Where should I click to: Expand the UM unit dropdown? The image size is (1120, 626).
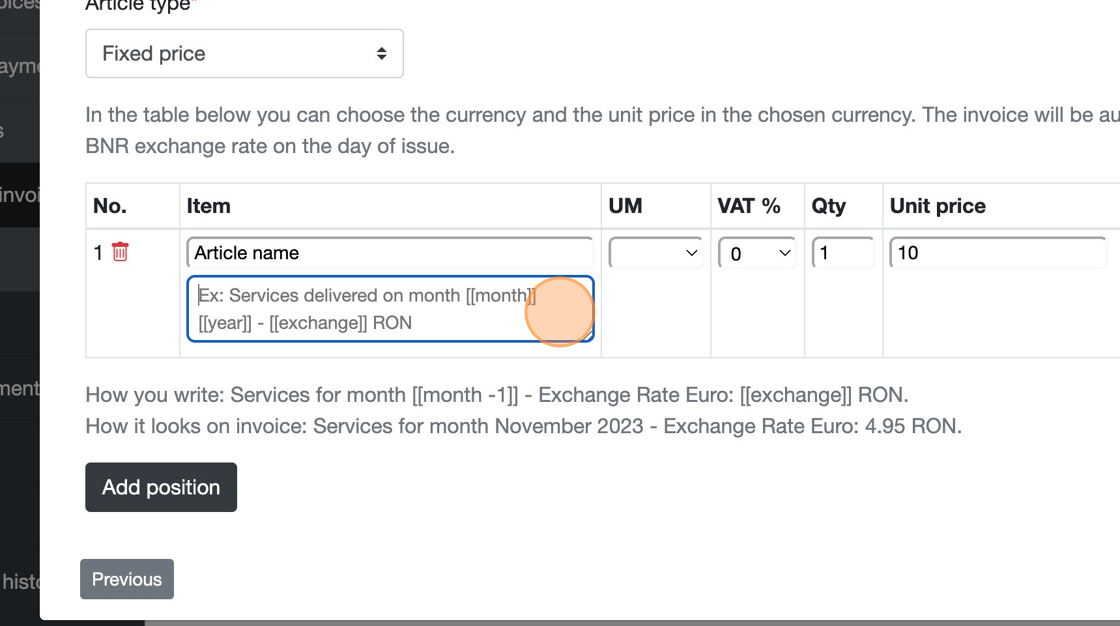(656, 253)
